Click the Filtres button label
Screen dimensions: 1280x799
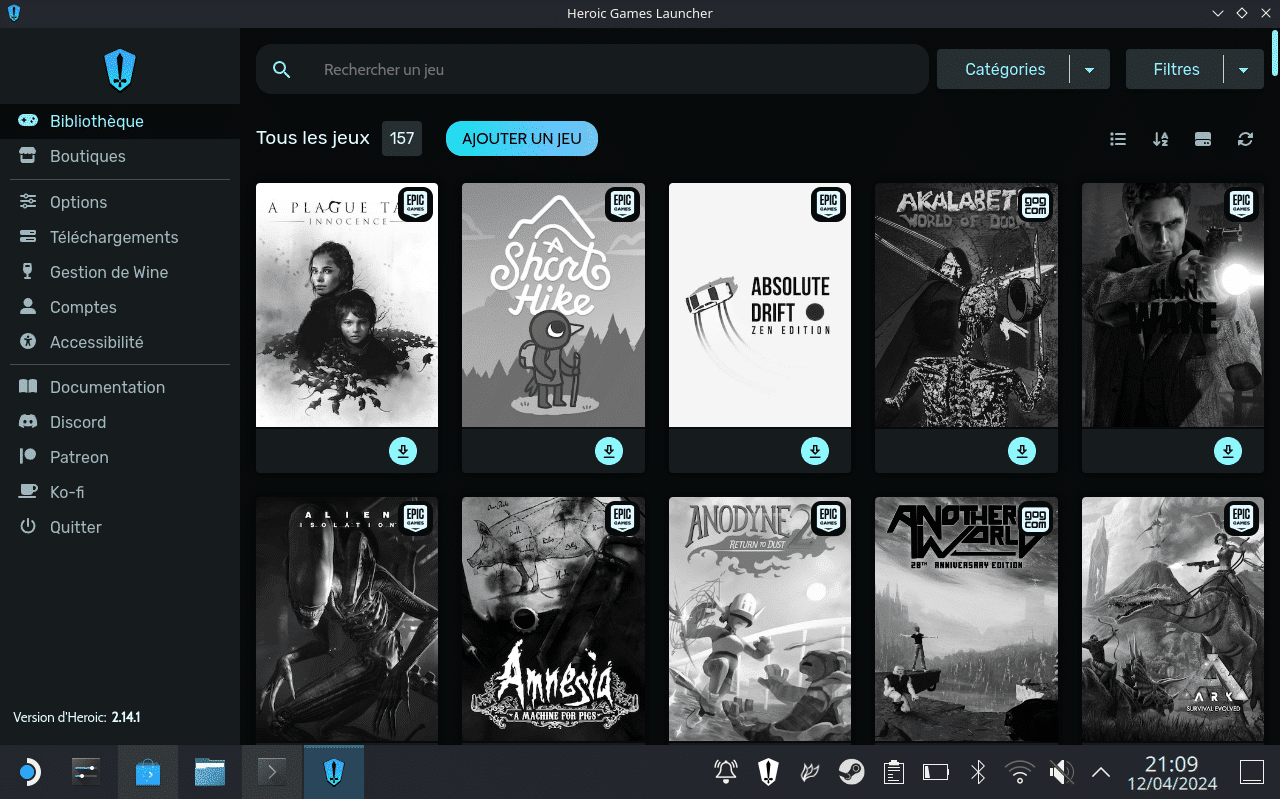point(1176,70)
